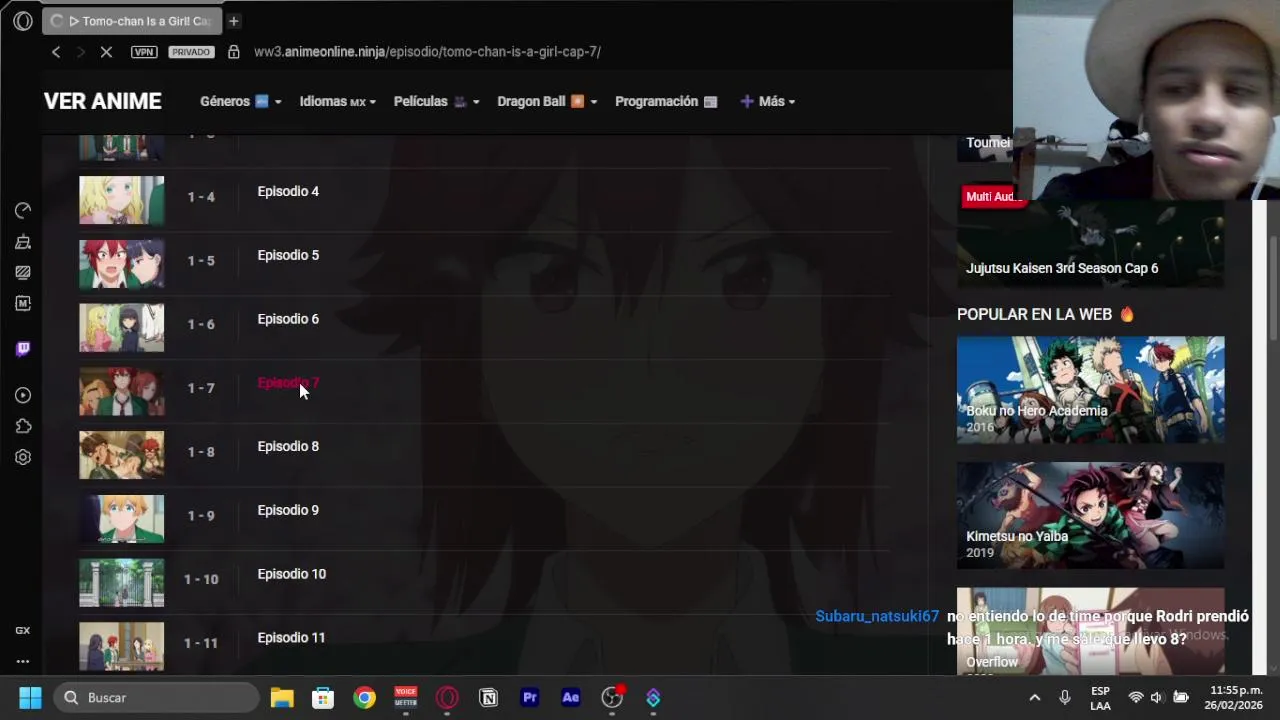Viewport: 1280px width, 720px height.
Task: Open the ESP LAA language indicator
Action: [1100, 698]
